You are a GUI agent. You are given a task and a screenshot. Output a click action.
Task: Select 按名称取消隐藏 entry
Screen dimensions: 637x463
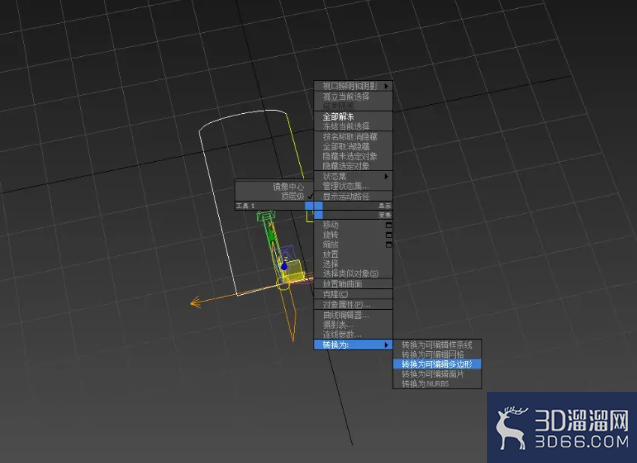(x=353, y=136)
